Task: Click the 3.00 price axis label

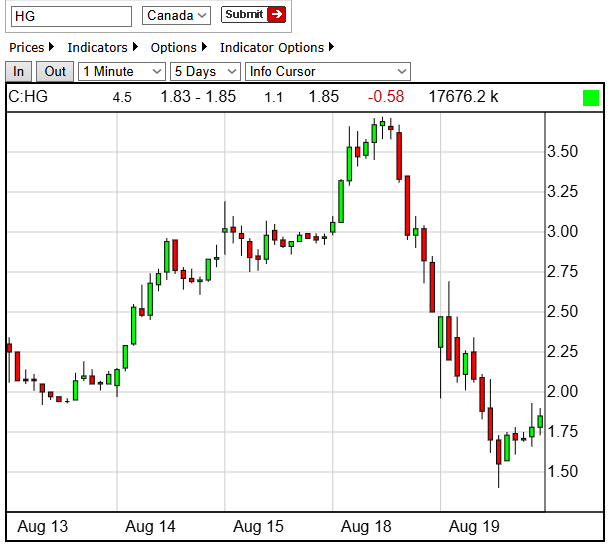Action: pos(562,232)
